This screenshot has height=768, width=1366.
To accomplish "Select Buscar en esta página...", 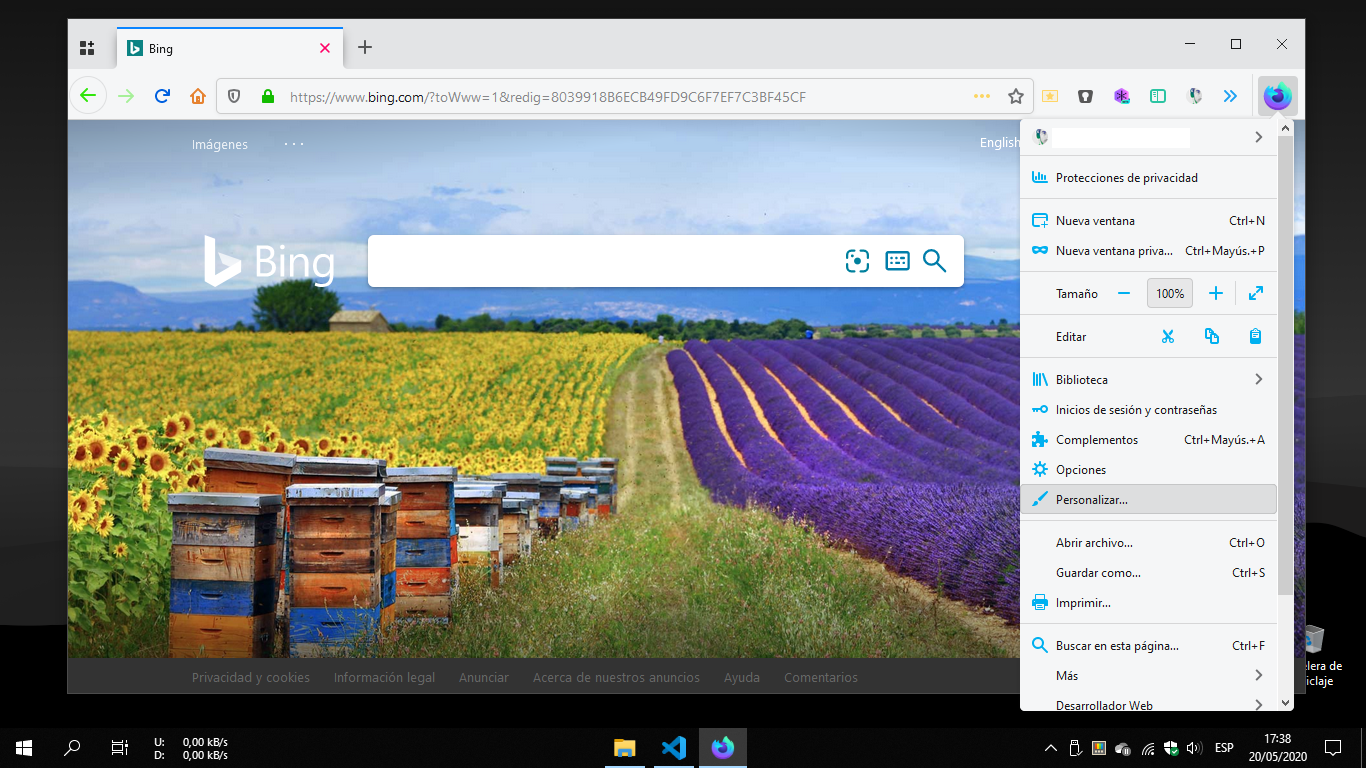I will [1148, 646].
